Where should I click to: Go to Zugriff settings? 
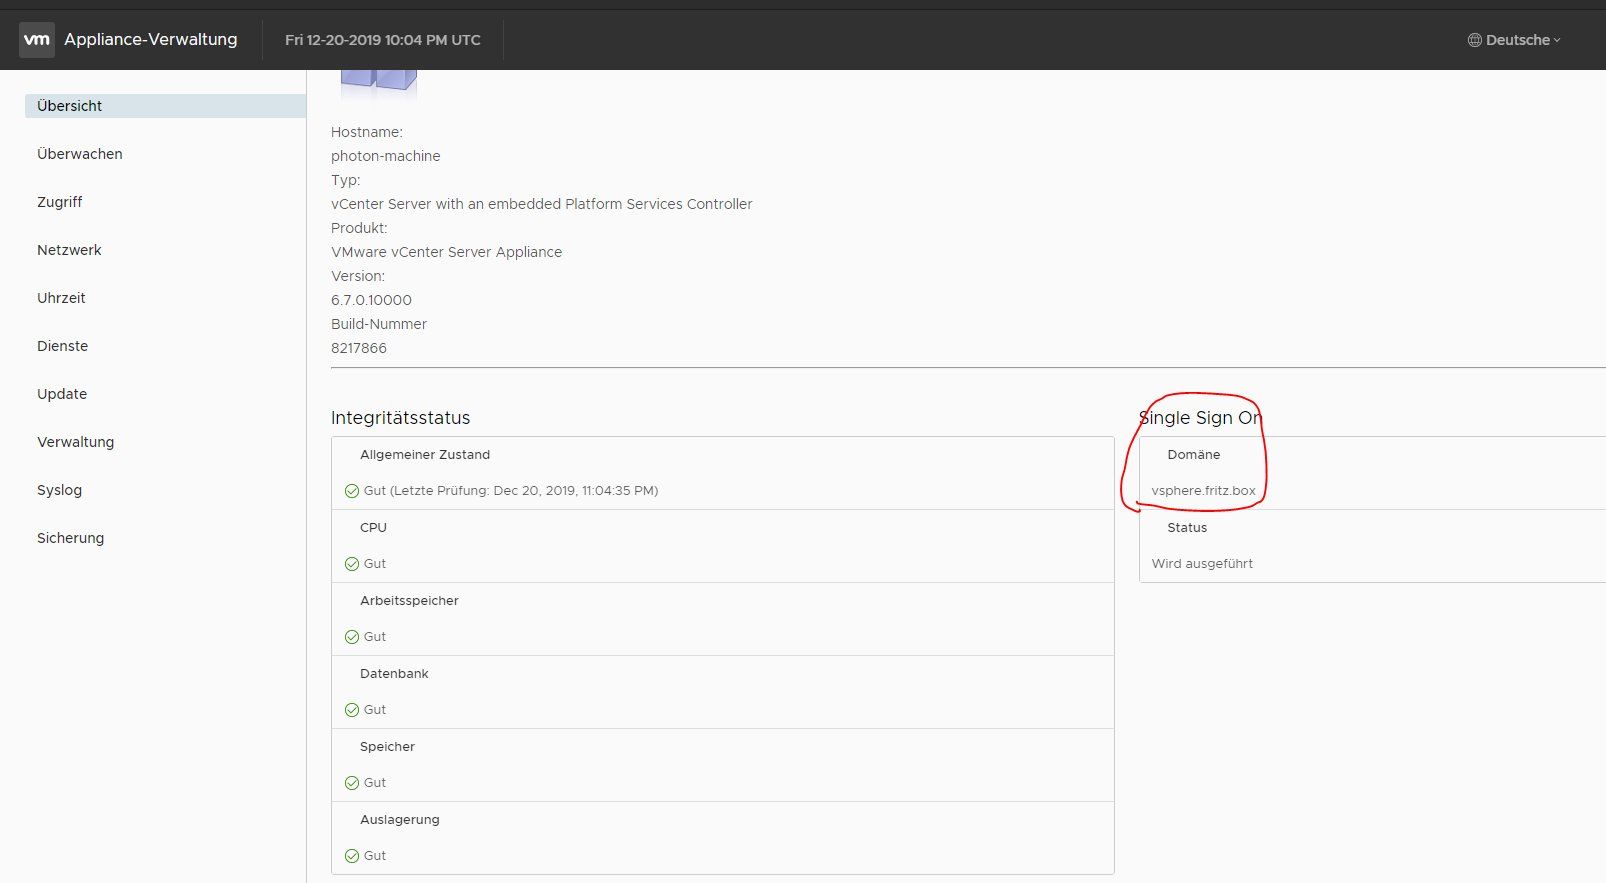[x=60, y=202]
